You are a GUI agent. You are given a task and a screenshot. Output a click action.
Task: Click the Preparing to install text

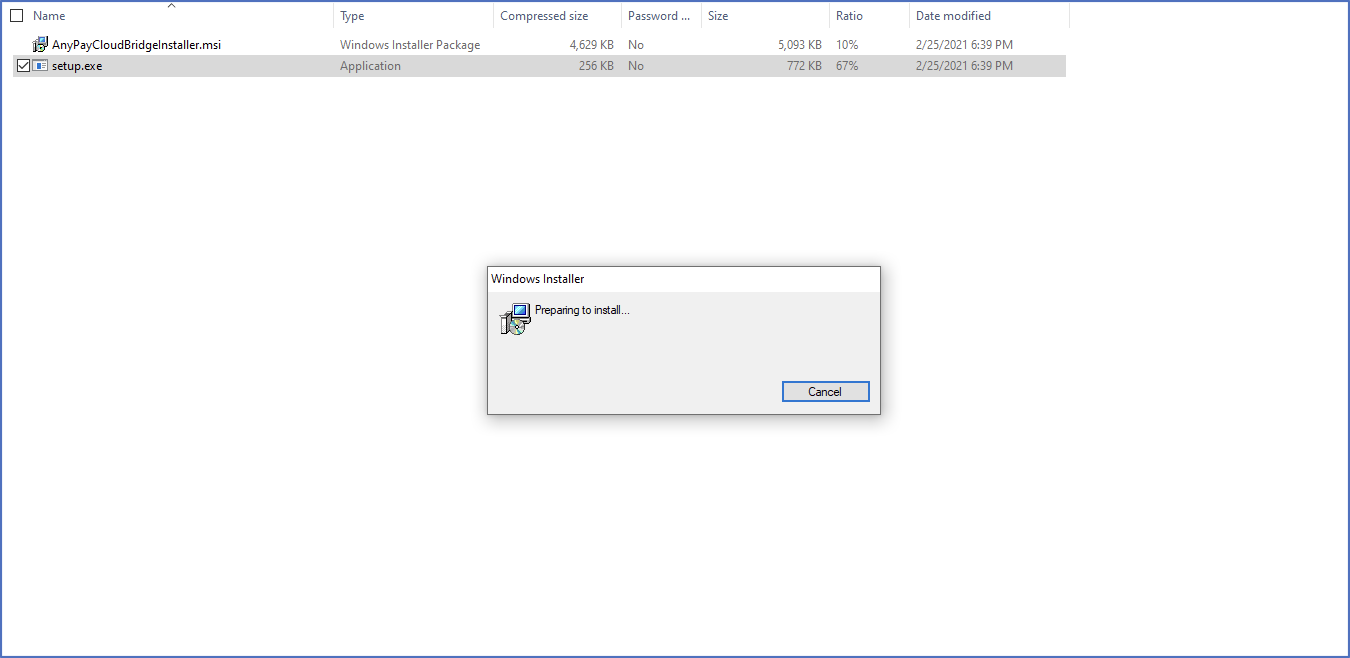coord(582,310)
